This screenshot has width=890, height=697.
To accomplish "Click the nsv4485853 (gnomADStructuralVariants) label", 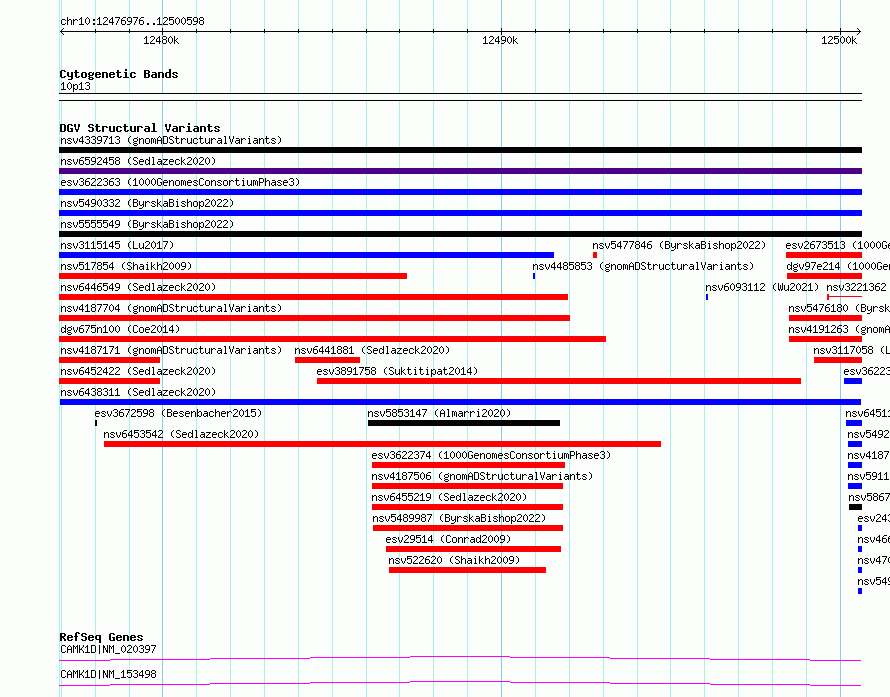I will click(643, 266).
